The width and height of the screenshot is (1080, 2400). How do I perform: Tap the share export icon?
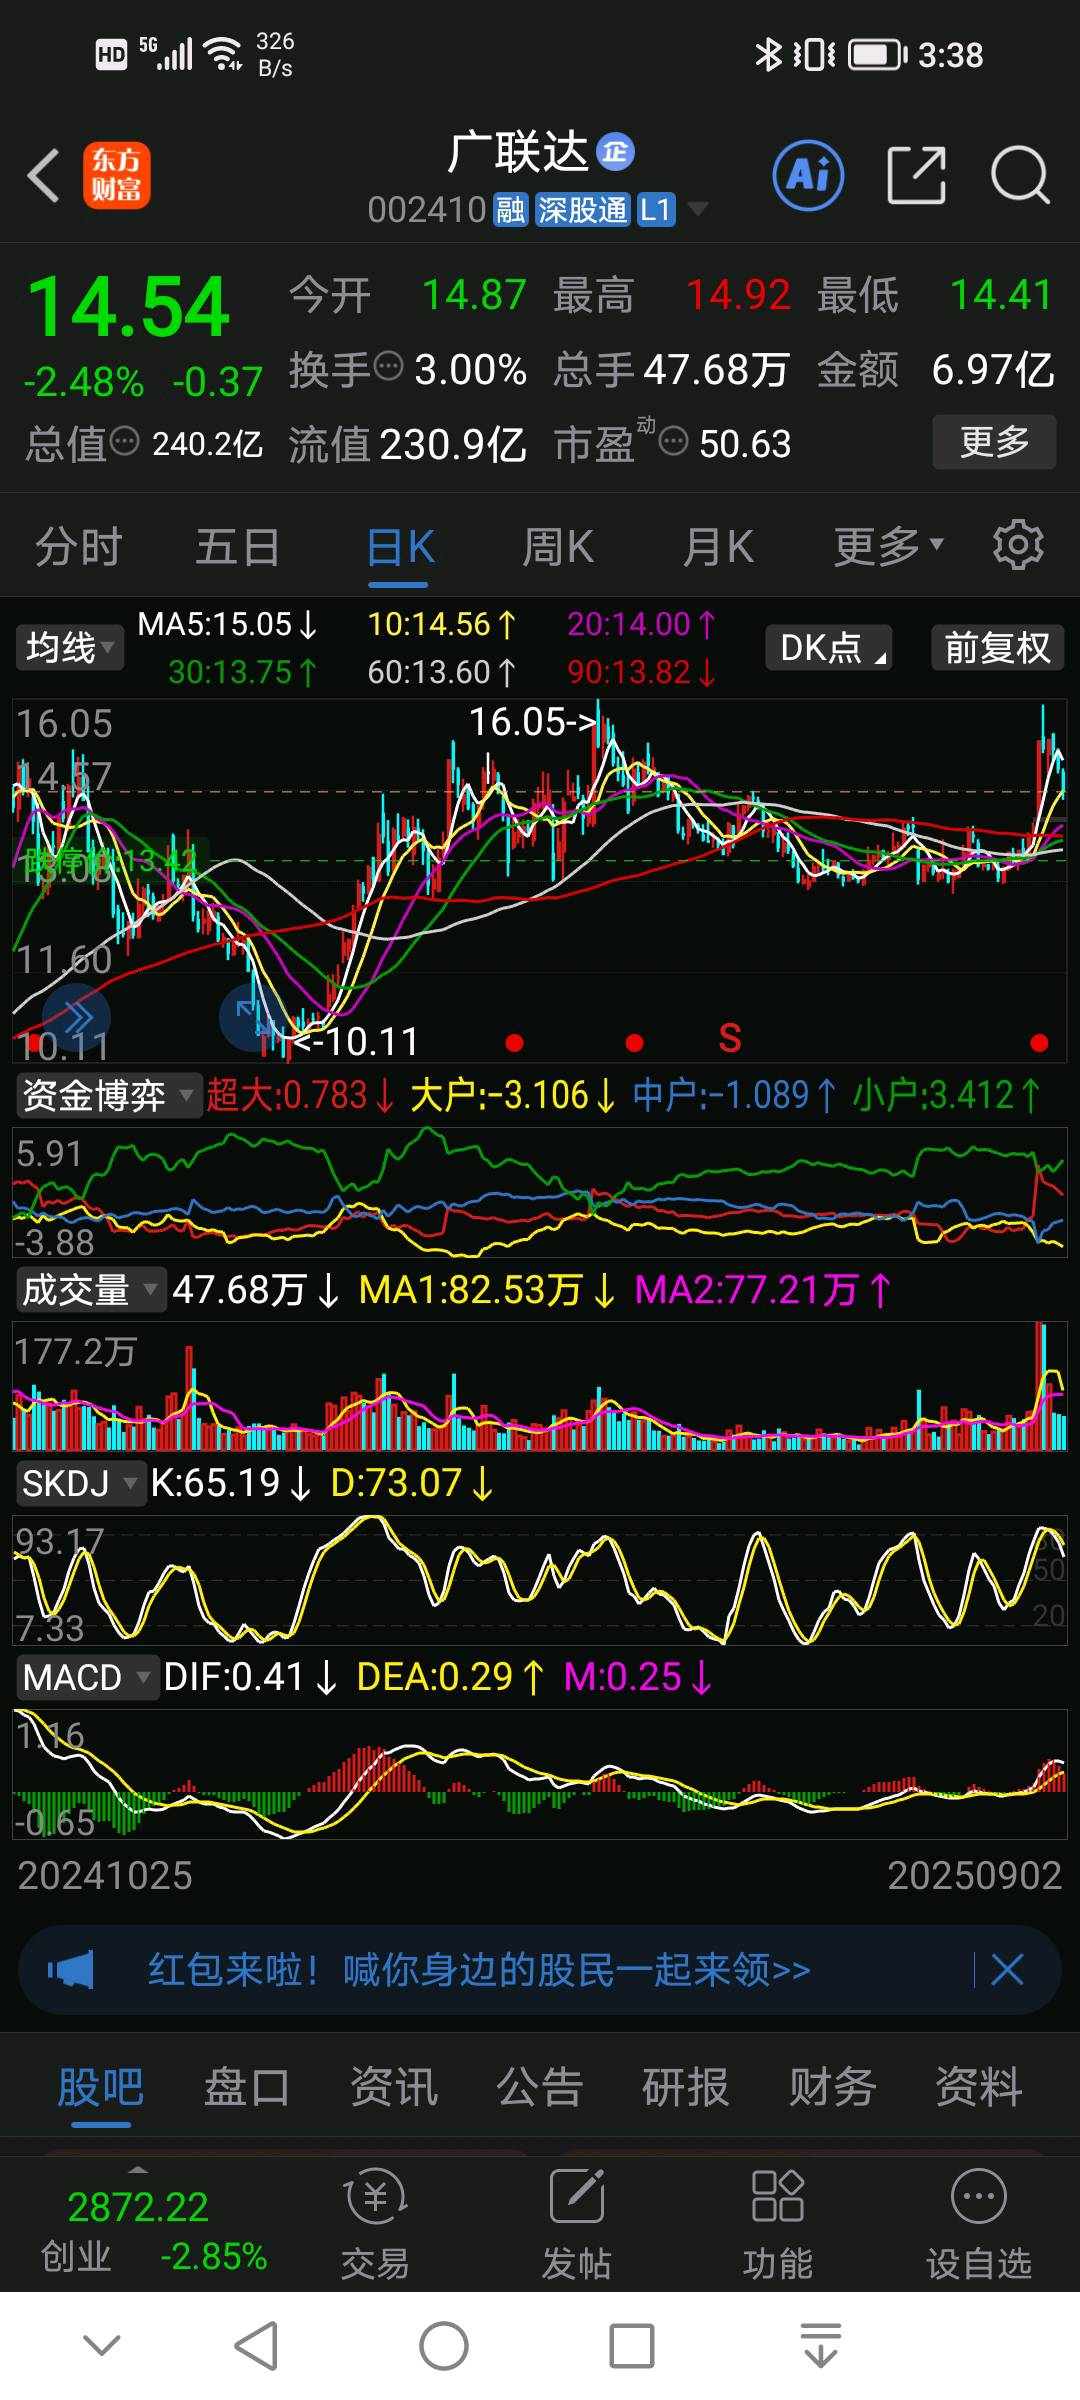916,176
